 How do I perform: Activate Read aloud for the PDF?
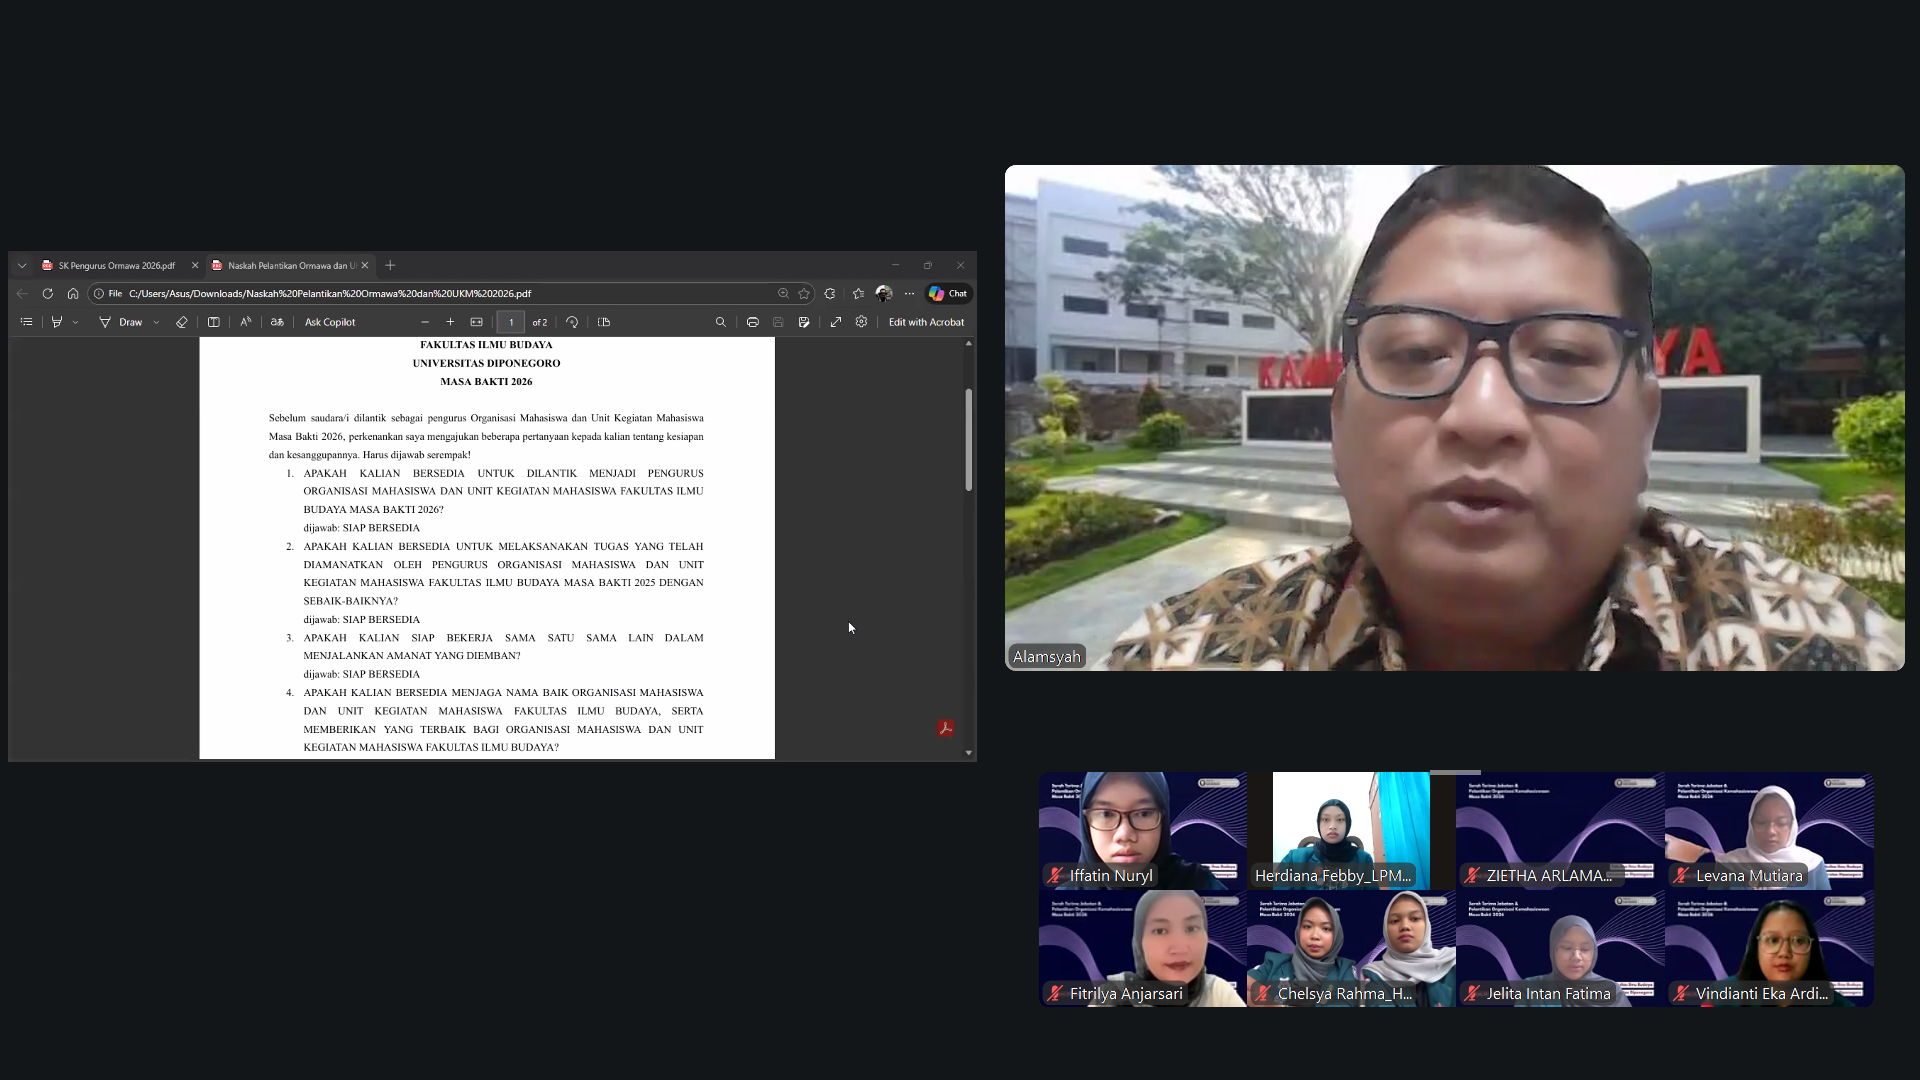[x=245, y=322]
